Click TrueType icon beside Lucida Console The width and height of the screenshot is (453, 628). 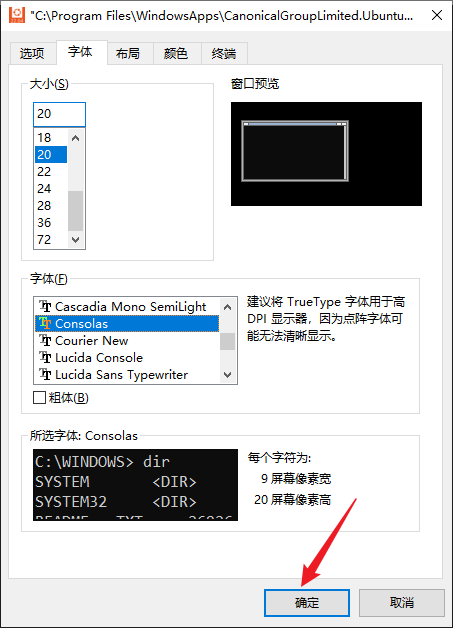45,357
